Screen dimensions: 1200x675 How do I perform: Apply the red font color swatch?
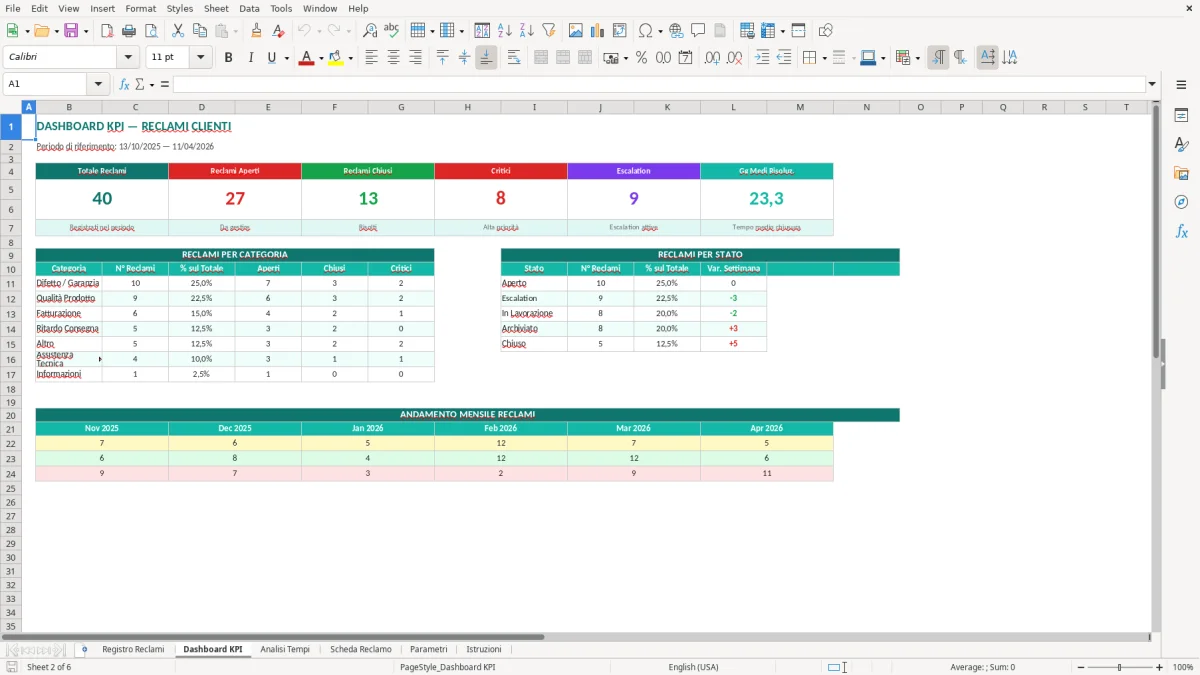(305, 58)
